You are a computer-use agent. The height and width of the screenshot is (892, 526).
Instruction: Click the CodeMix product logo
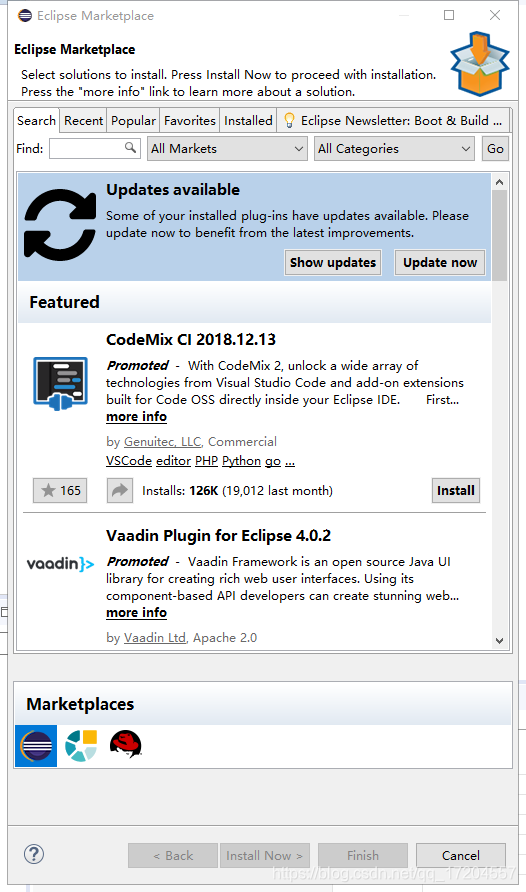point(60,384)
